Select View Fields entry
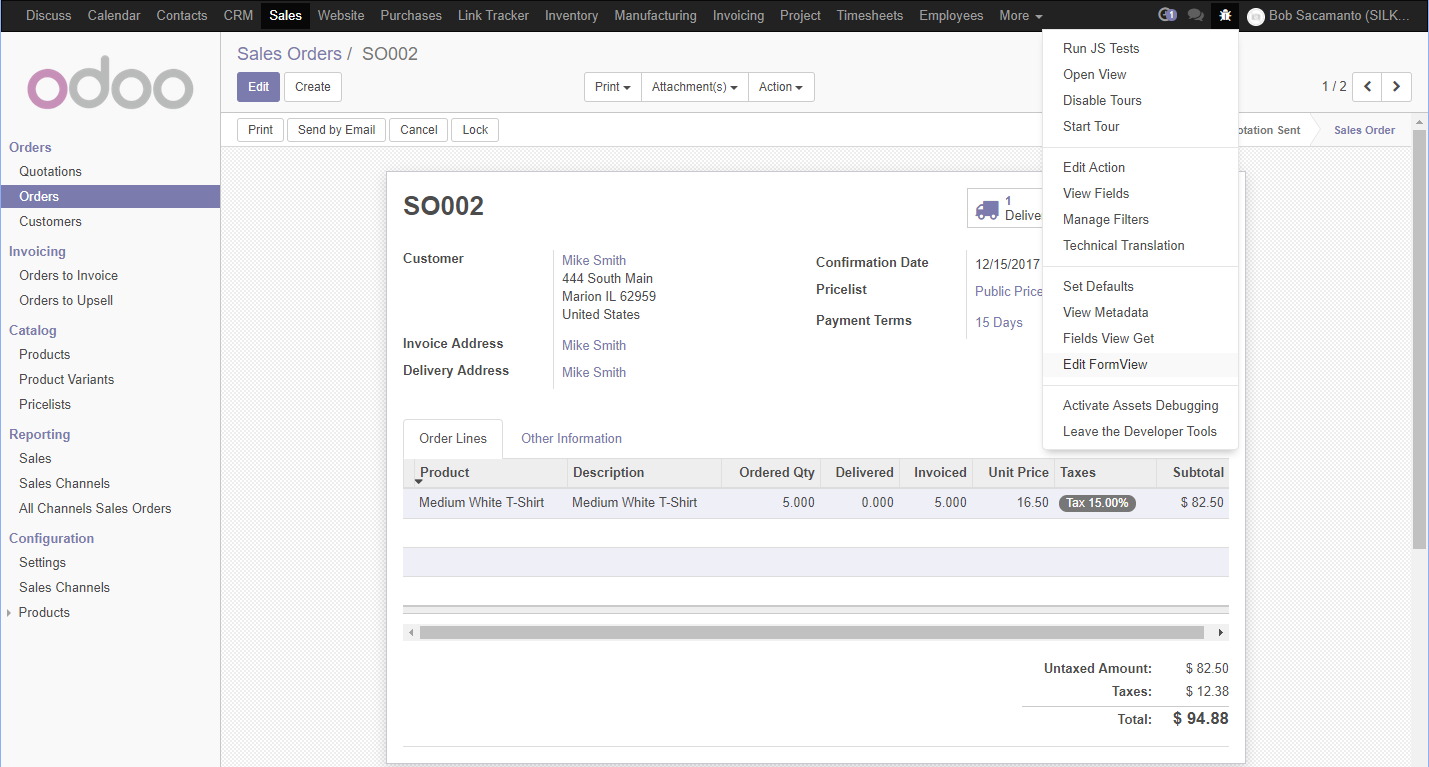 tap(1140, 193)
